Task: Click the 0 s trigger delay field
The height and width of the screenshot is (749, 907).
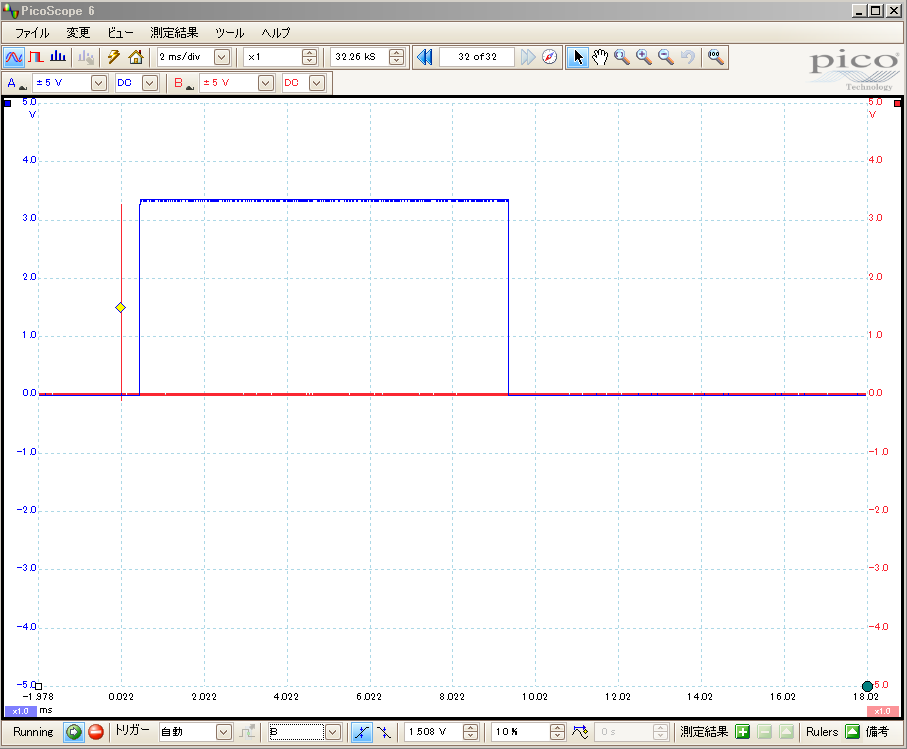Action: 624,732
